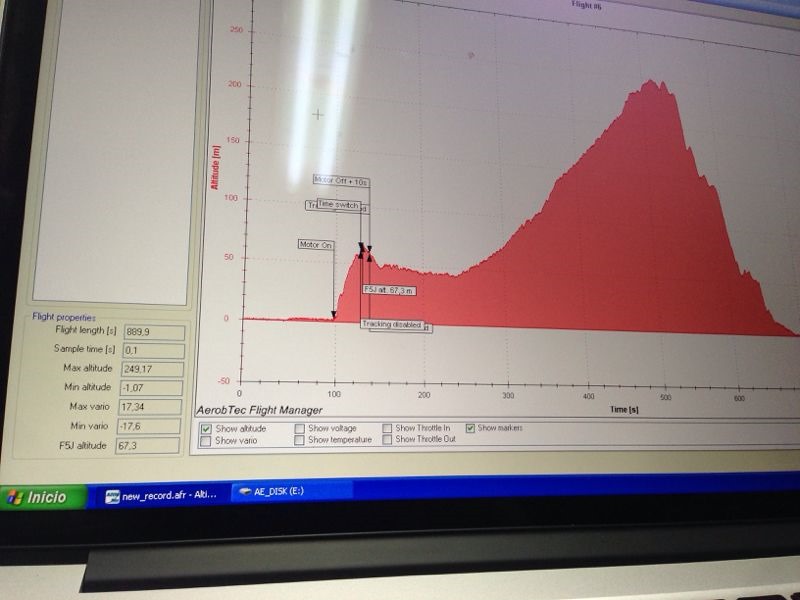
Task: Check the Show Throttle In box
Action: [x=387, y=428]
